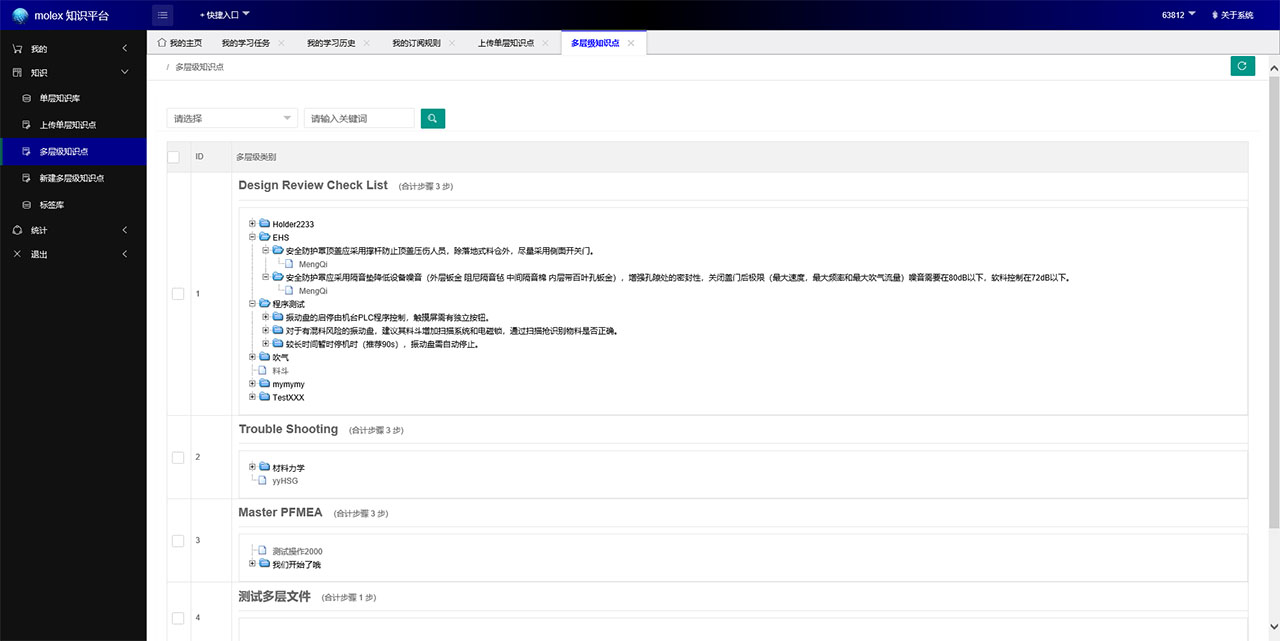Screen dimensions: 1280x641
Task: Click the green refresh icon button
Action: pos(1242,66)
